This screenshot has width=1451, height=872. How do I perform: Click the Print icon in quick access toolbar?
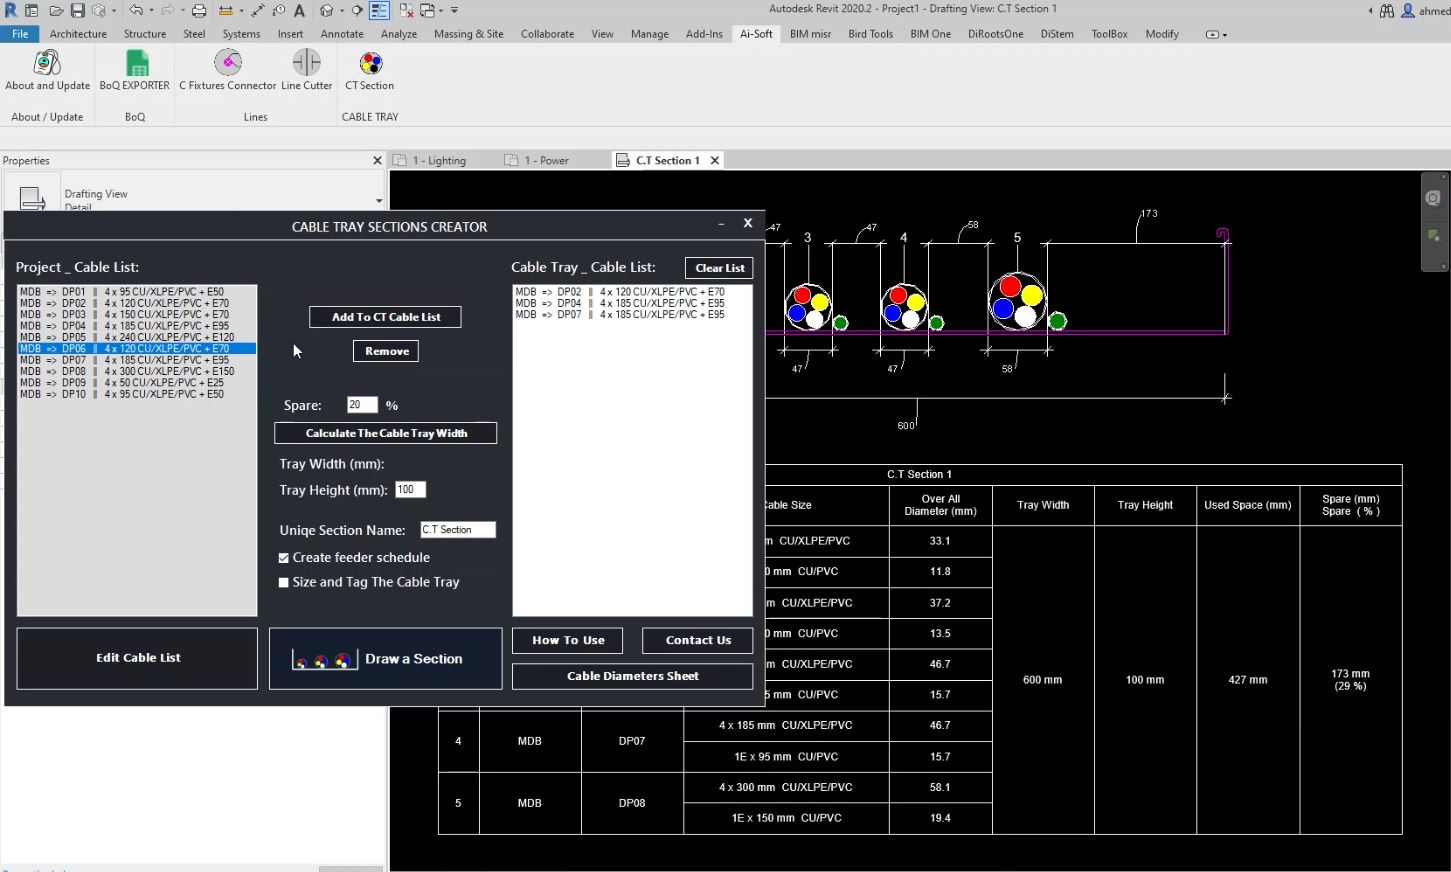pyautogui.click(x=199, y=10)
